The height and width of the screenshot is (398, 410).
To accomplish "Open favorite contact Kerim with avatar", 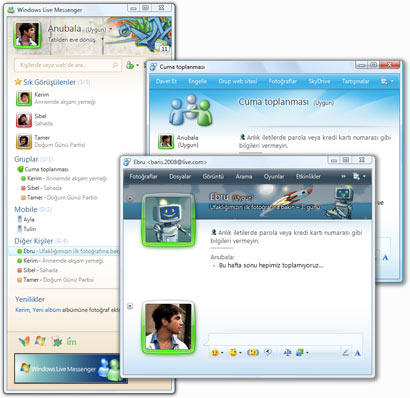I will 56,98.
